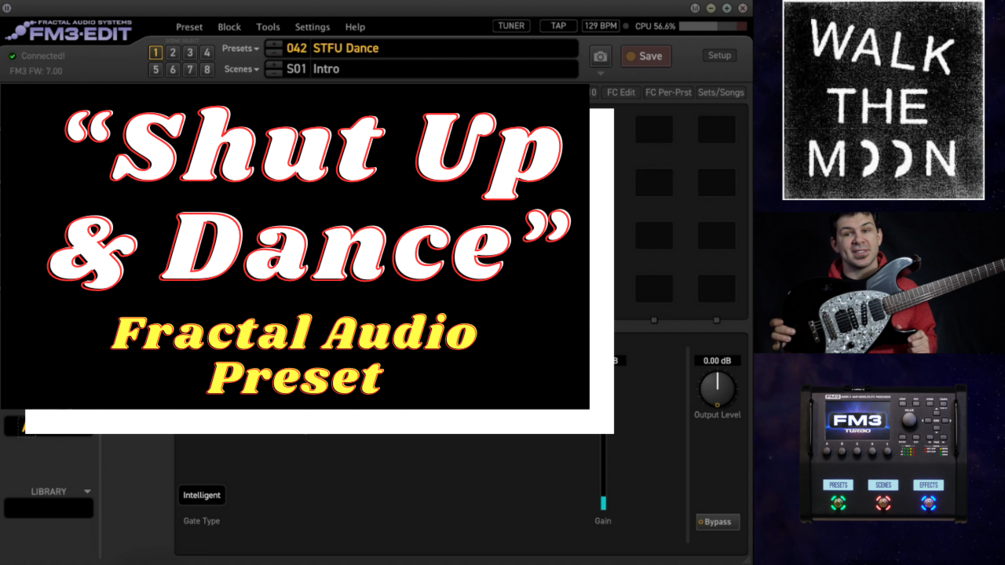Click the camera snapshot icon
The image size is (1005, 565).
[600, 56]
